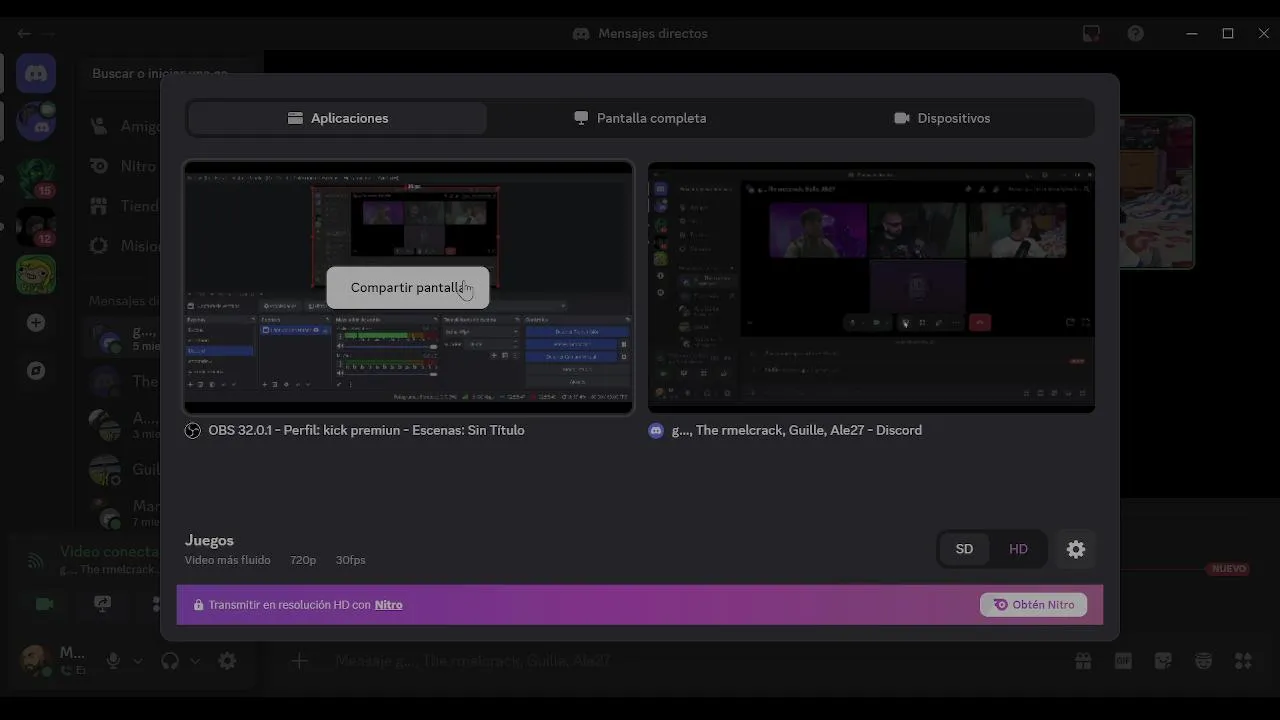Open the Pantalla completa tab
The image size is (1280, 720).
pyautogui.click(x=640, y=118)
